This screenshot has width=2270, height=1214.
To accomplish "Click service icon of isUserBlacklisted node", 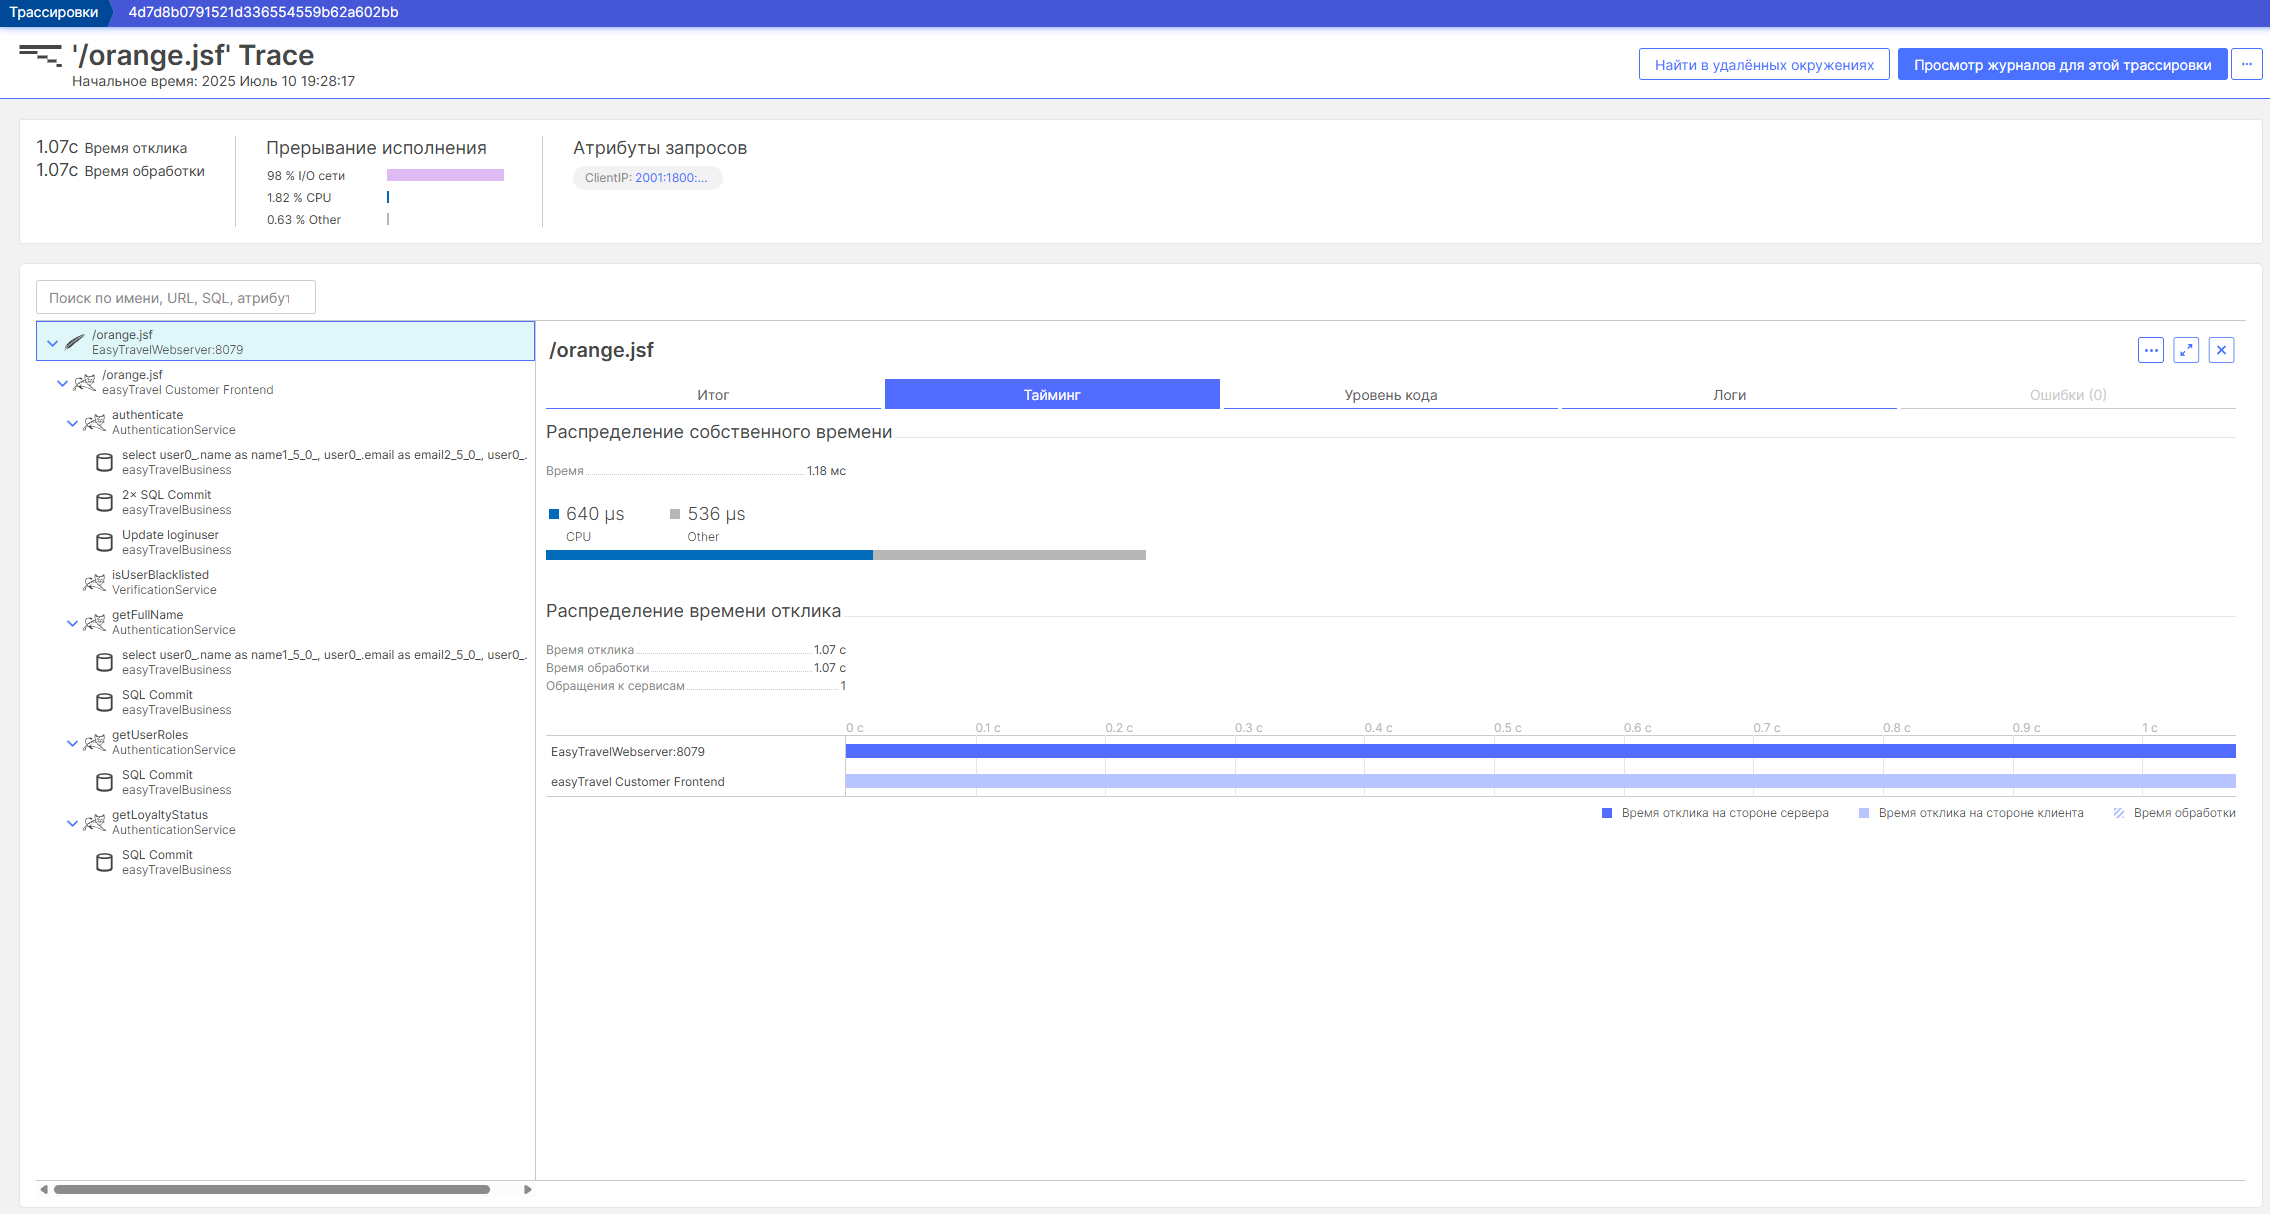I will tap(95, 582).
